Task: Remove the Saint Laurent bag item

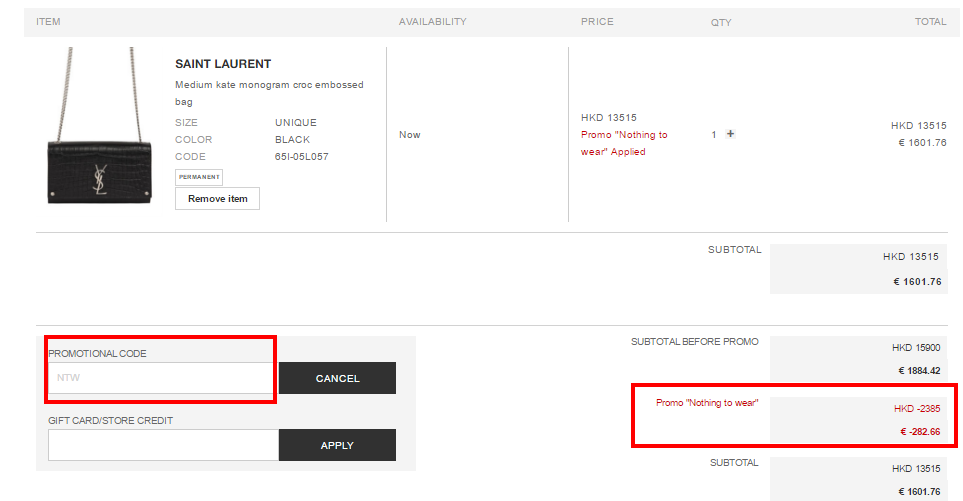Action: coord(217,198)
